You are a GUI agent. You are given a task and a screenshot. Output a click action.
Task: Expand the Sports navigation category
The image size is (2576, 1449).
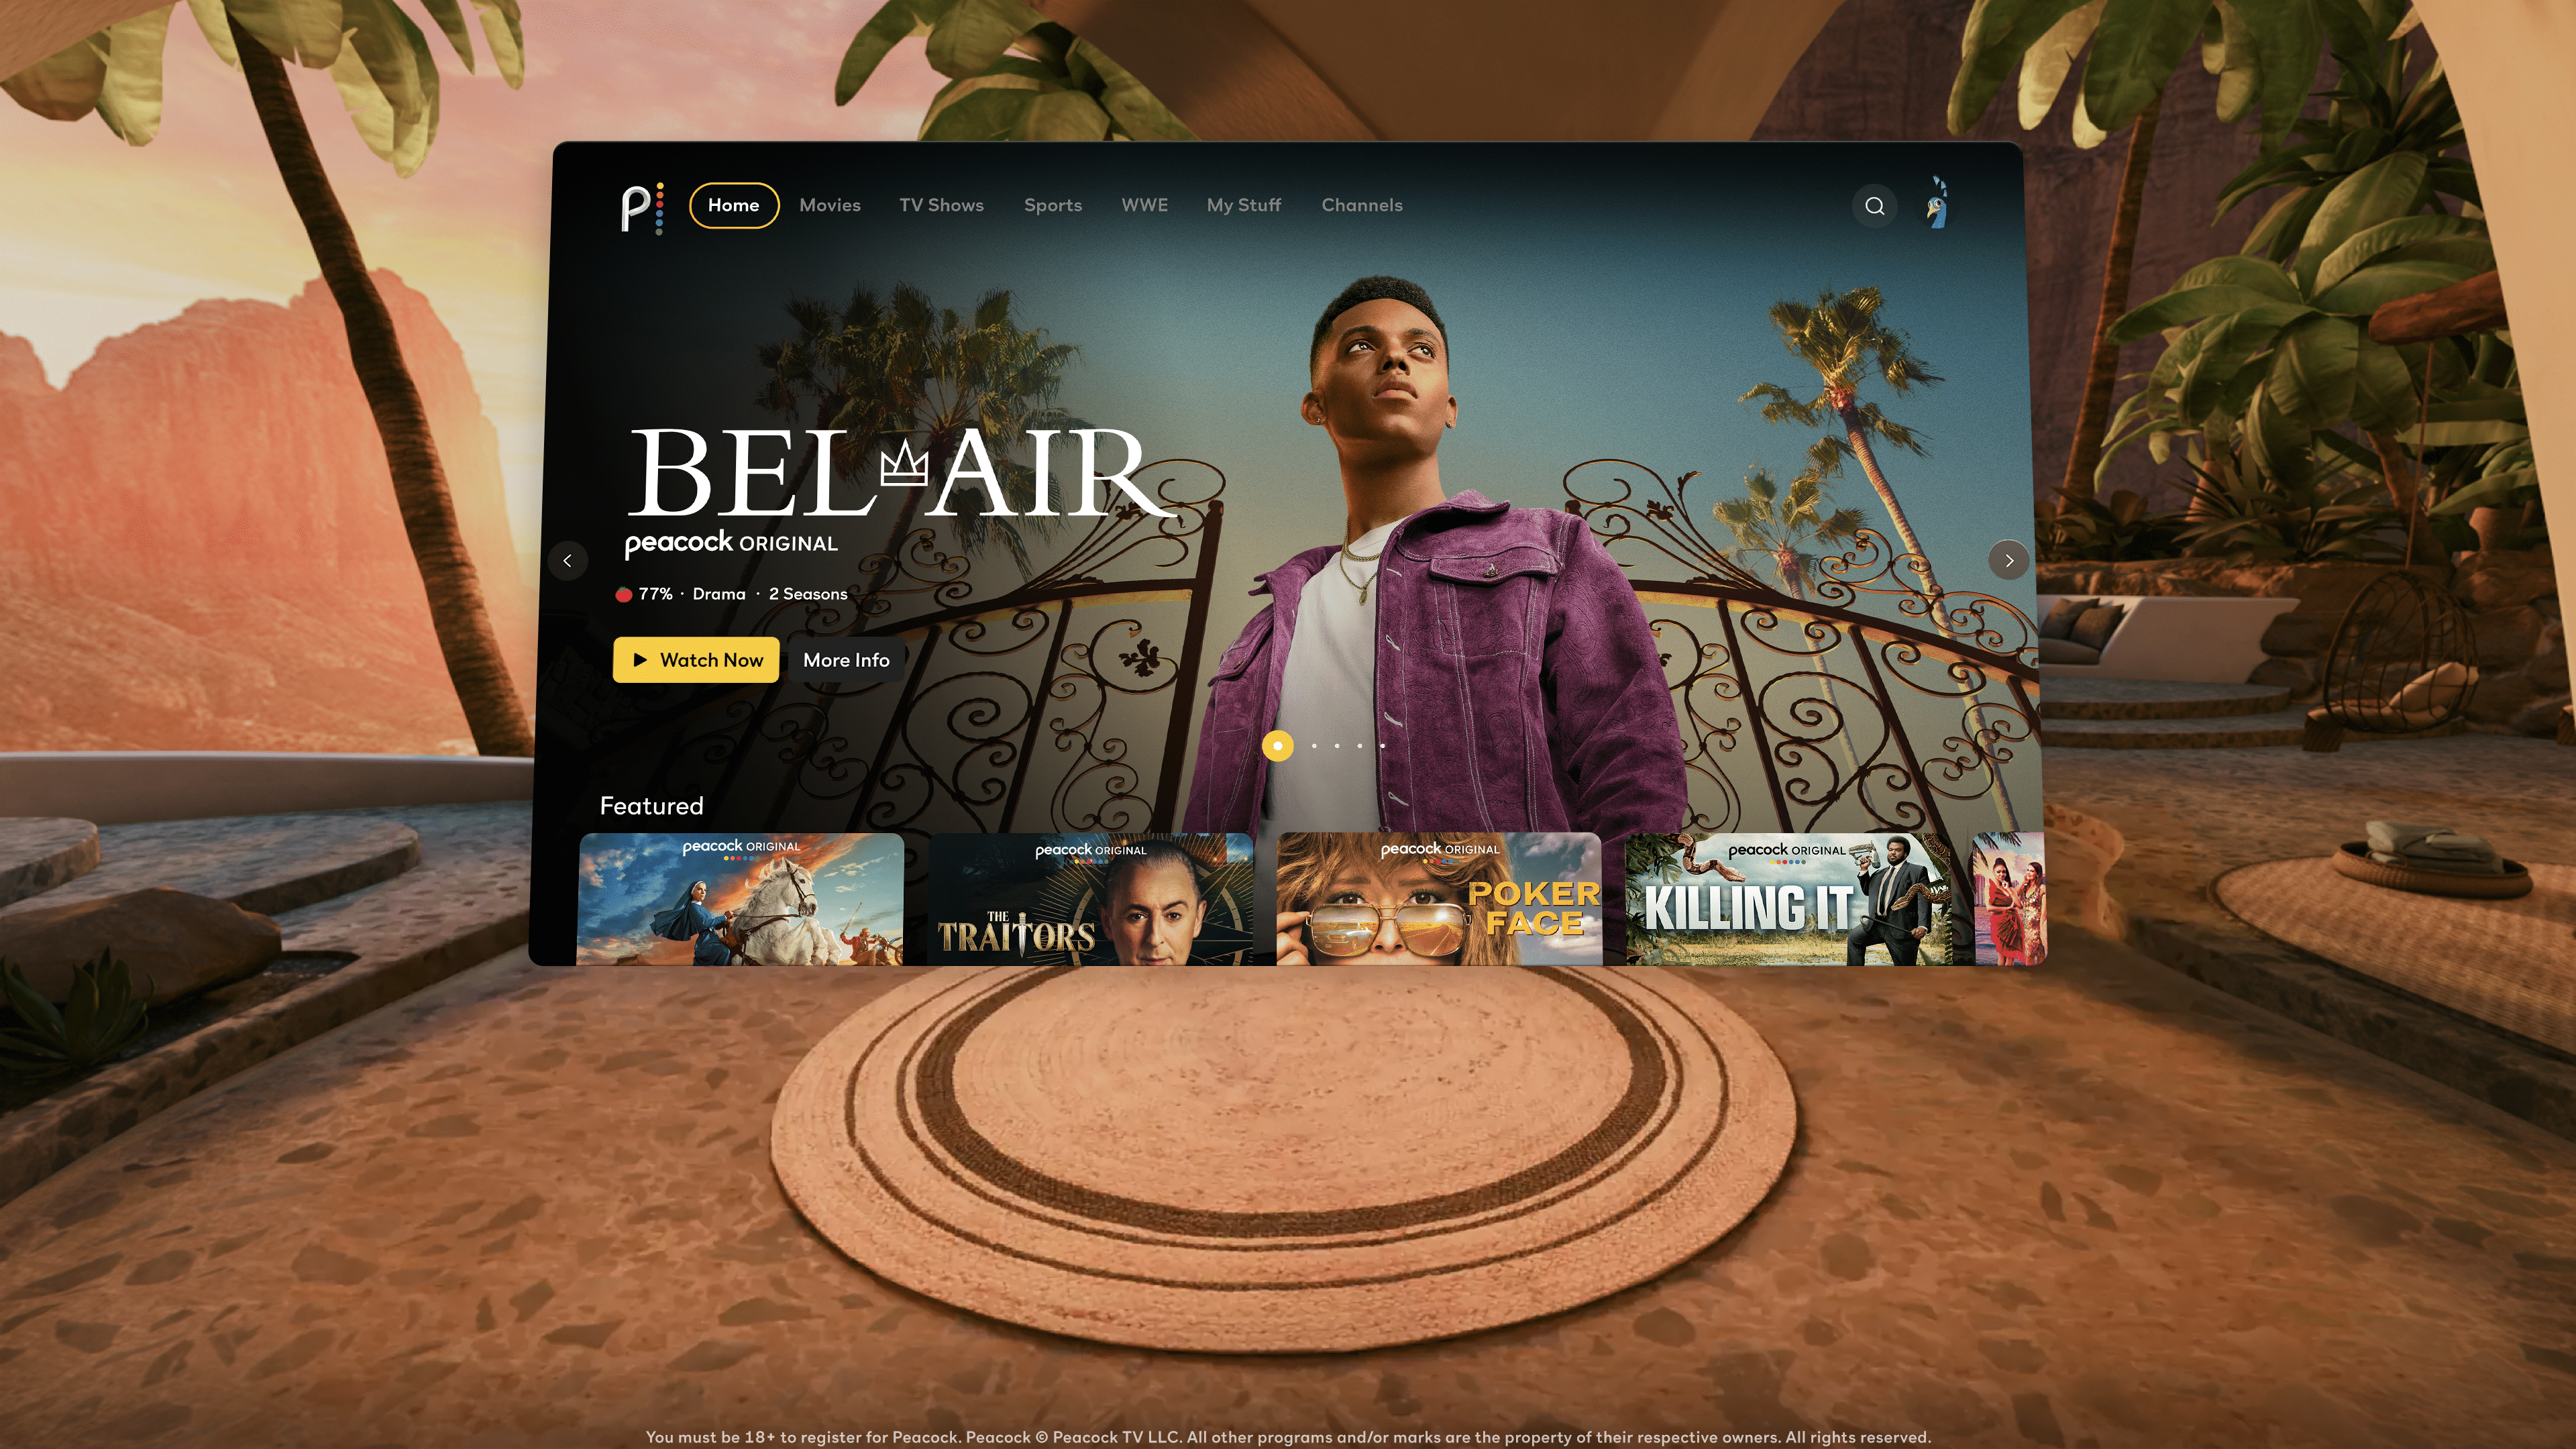1053,203
